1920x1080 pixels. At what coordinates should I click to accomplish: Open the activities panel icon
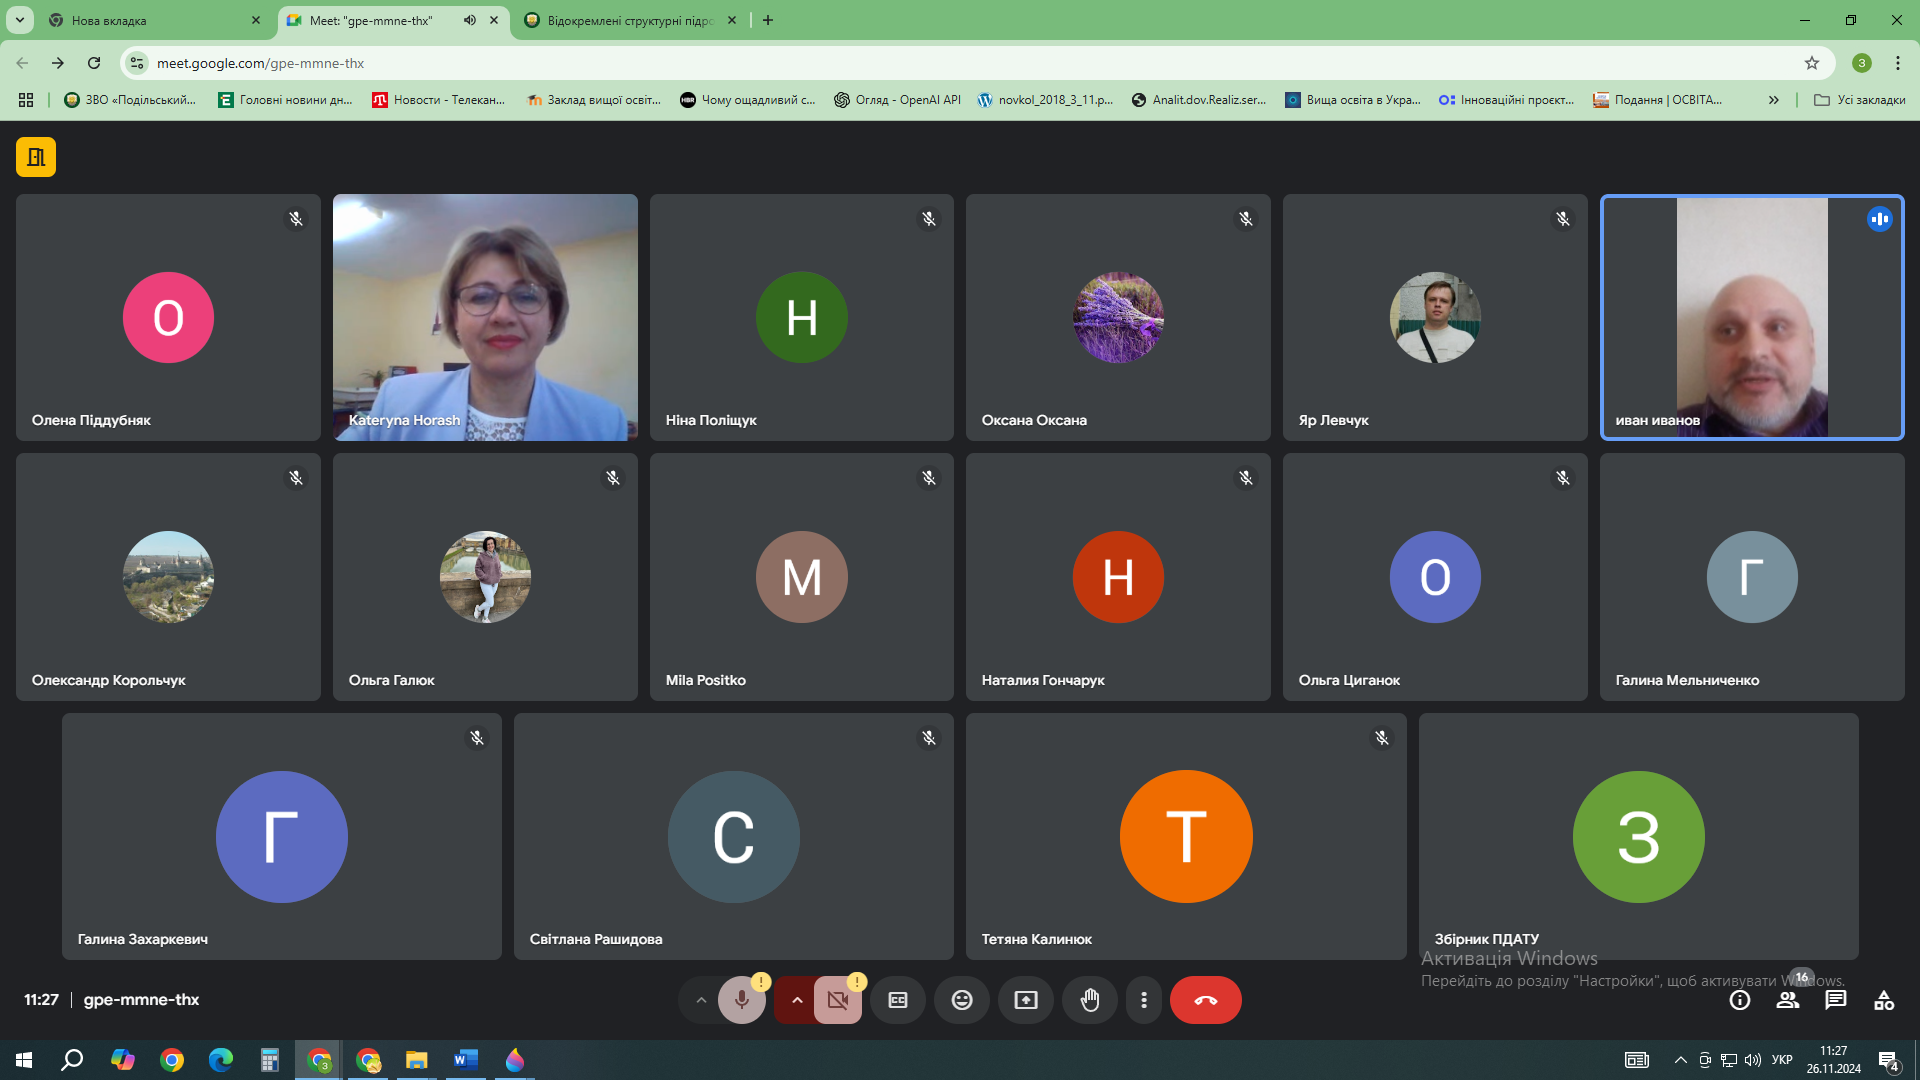pyautogui.click(x=1884, y=1000)
